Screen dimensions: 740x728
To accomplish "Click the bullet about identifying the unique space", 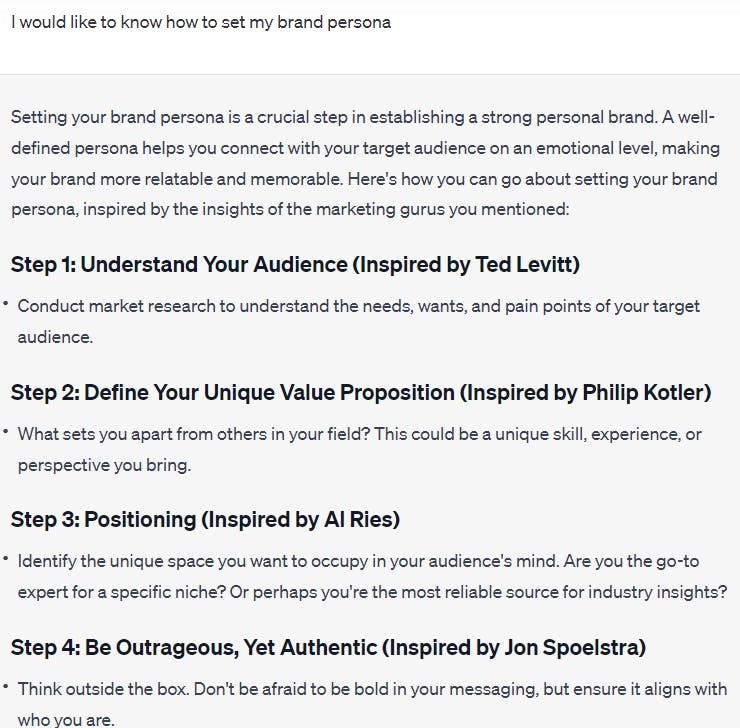I will tap(372, 577).
